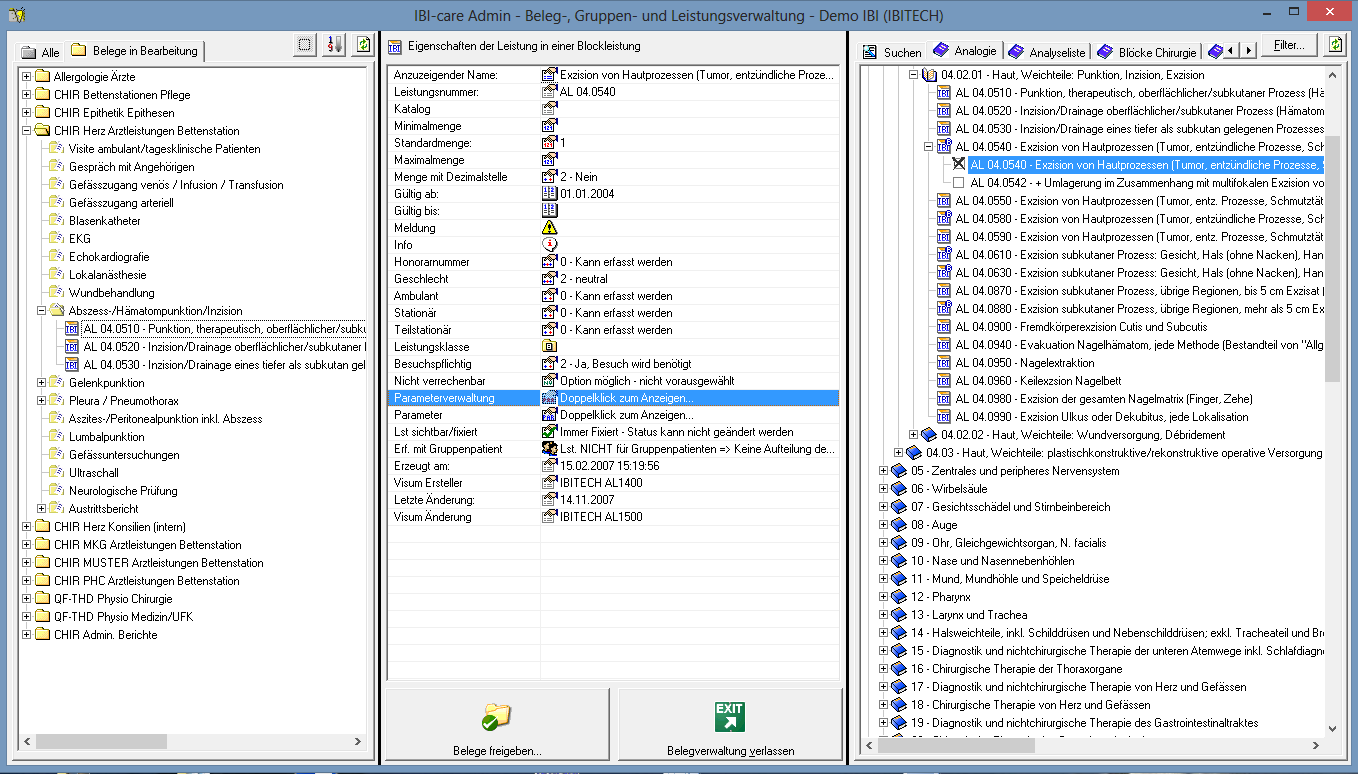Click the selection rectangle icon above left tree
The height and width of the screenshot is (774, 1358).
pyautogui.click(x=306, y=45)
